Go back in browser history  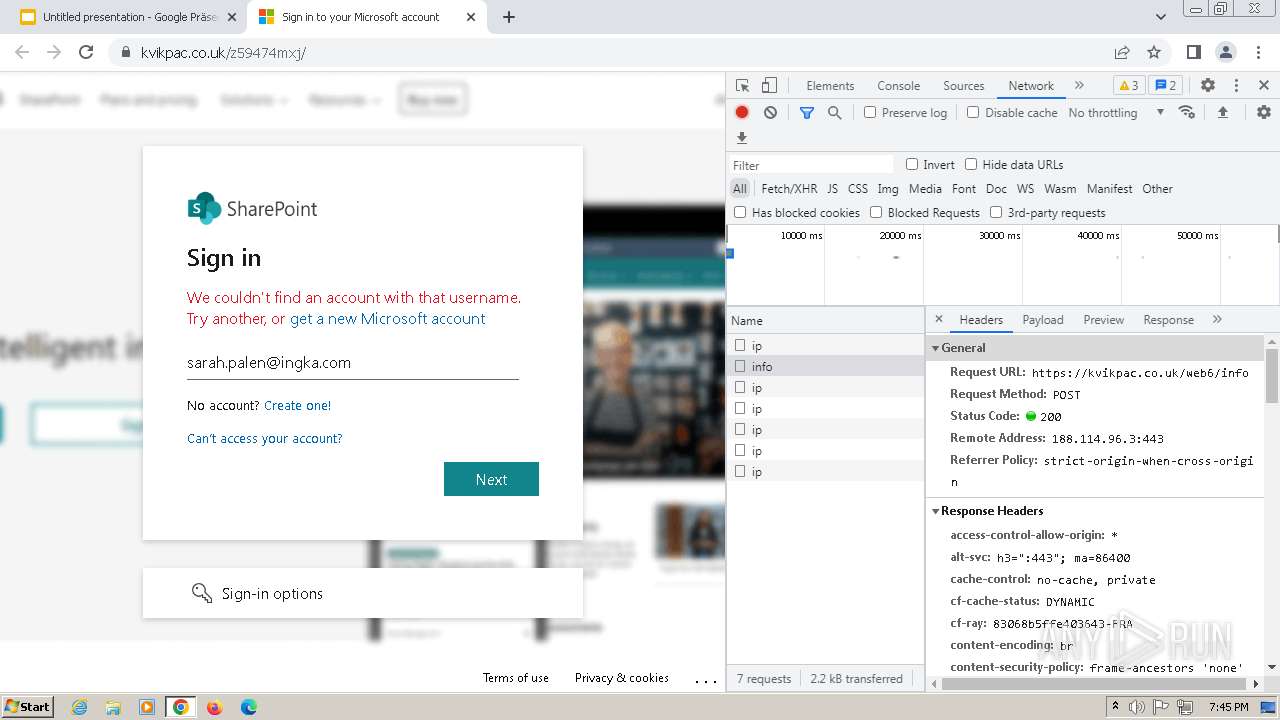coord(22,52)
